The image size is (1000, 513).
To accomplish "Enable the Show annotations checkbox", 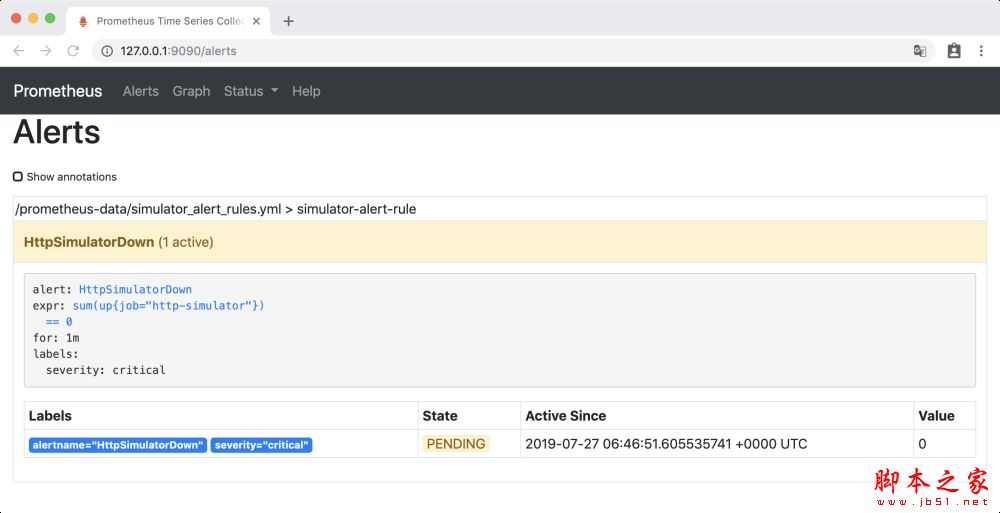I will click(18, 177).
